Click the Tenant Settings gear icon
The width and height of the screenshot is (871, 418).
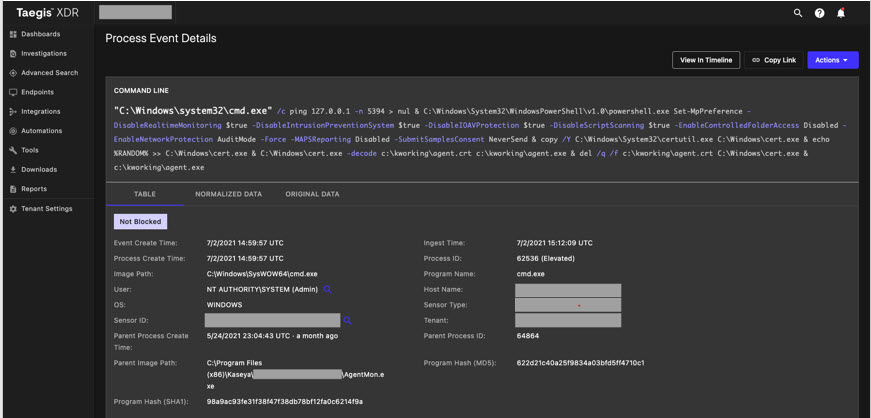13,209
